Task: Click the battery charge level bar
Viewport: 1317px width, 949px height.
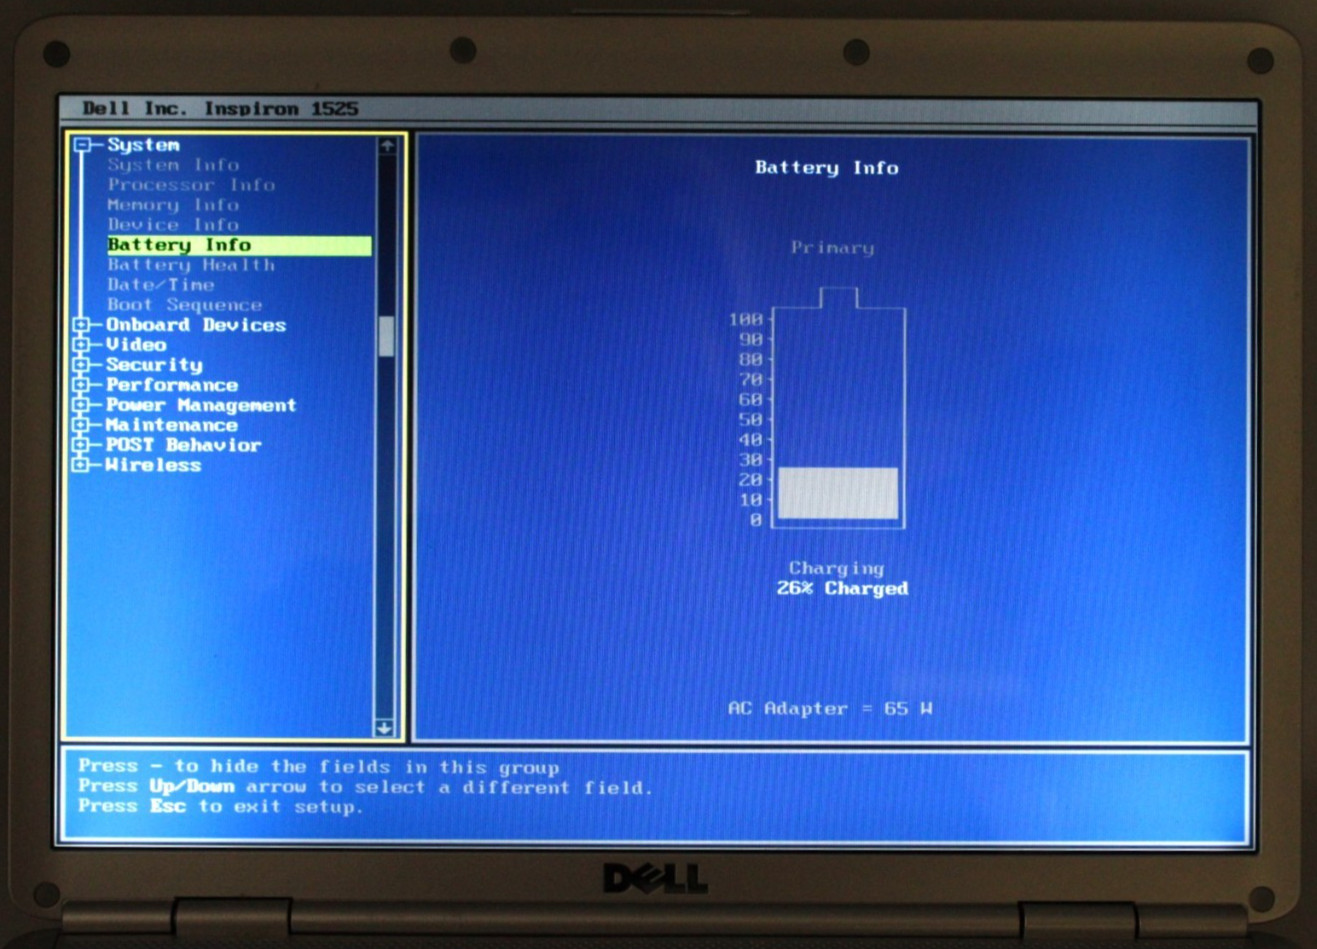Action: click(838, 493)
